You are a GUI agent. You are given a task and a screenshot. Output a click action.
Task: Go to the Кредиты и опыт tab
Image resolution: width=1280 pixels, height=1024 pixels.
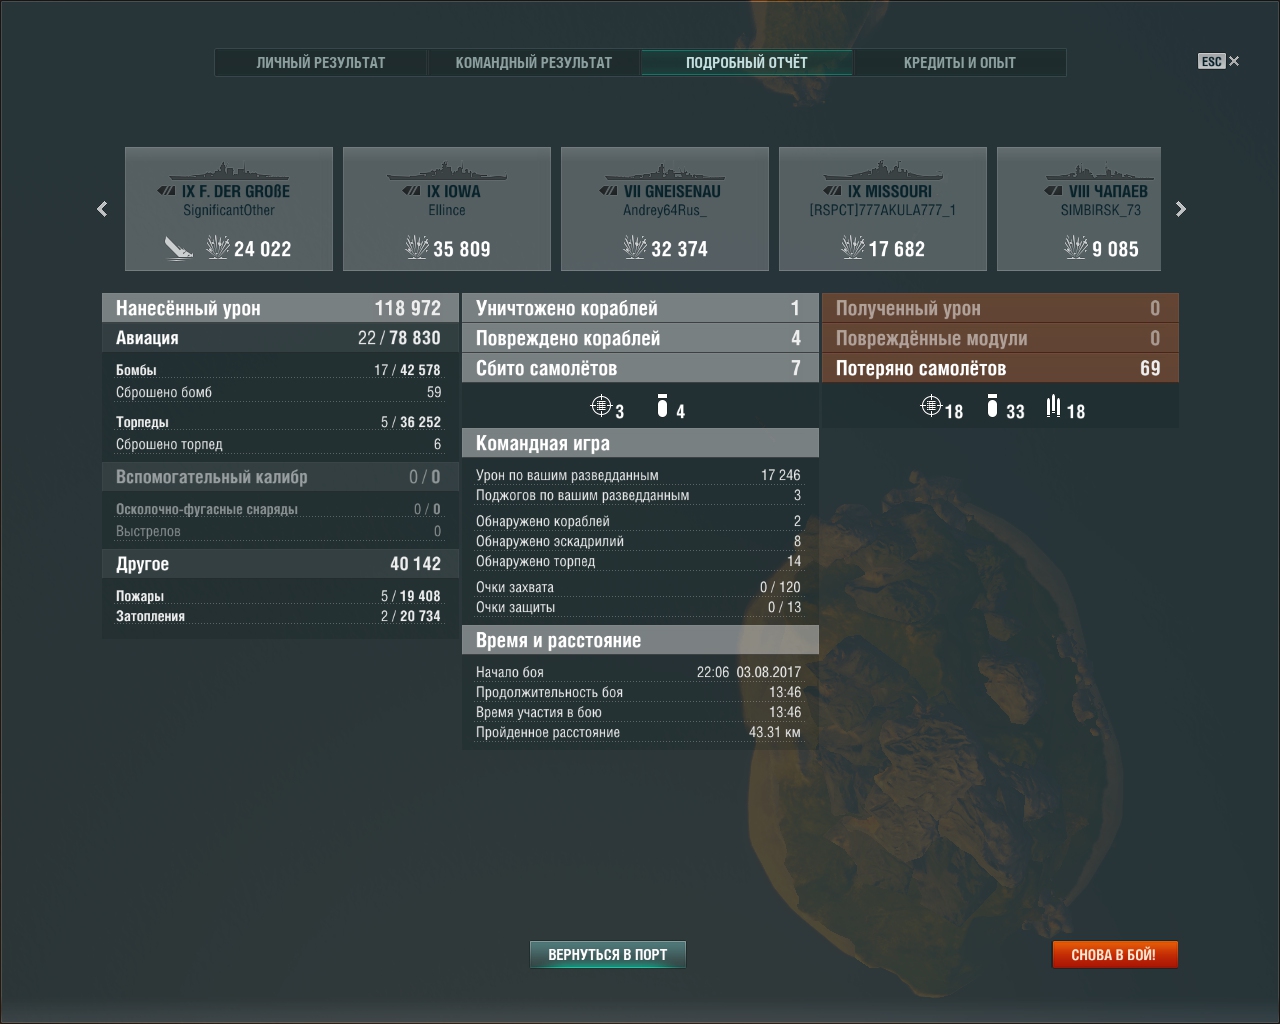click(x=959, y=63)
